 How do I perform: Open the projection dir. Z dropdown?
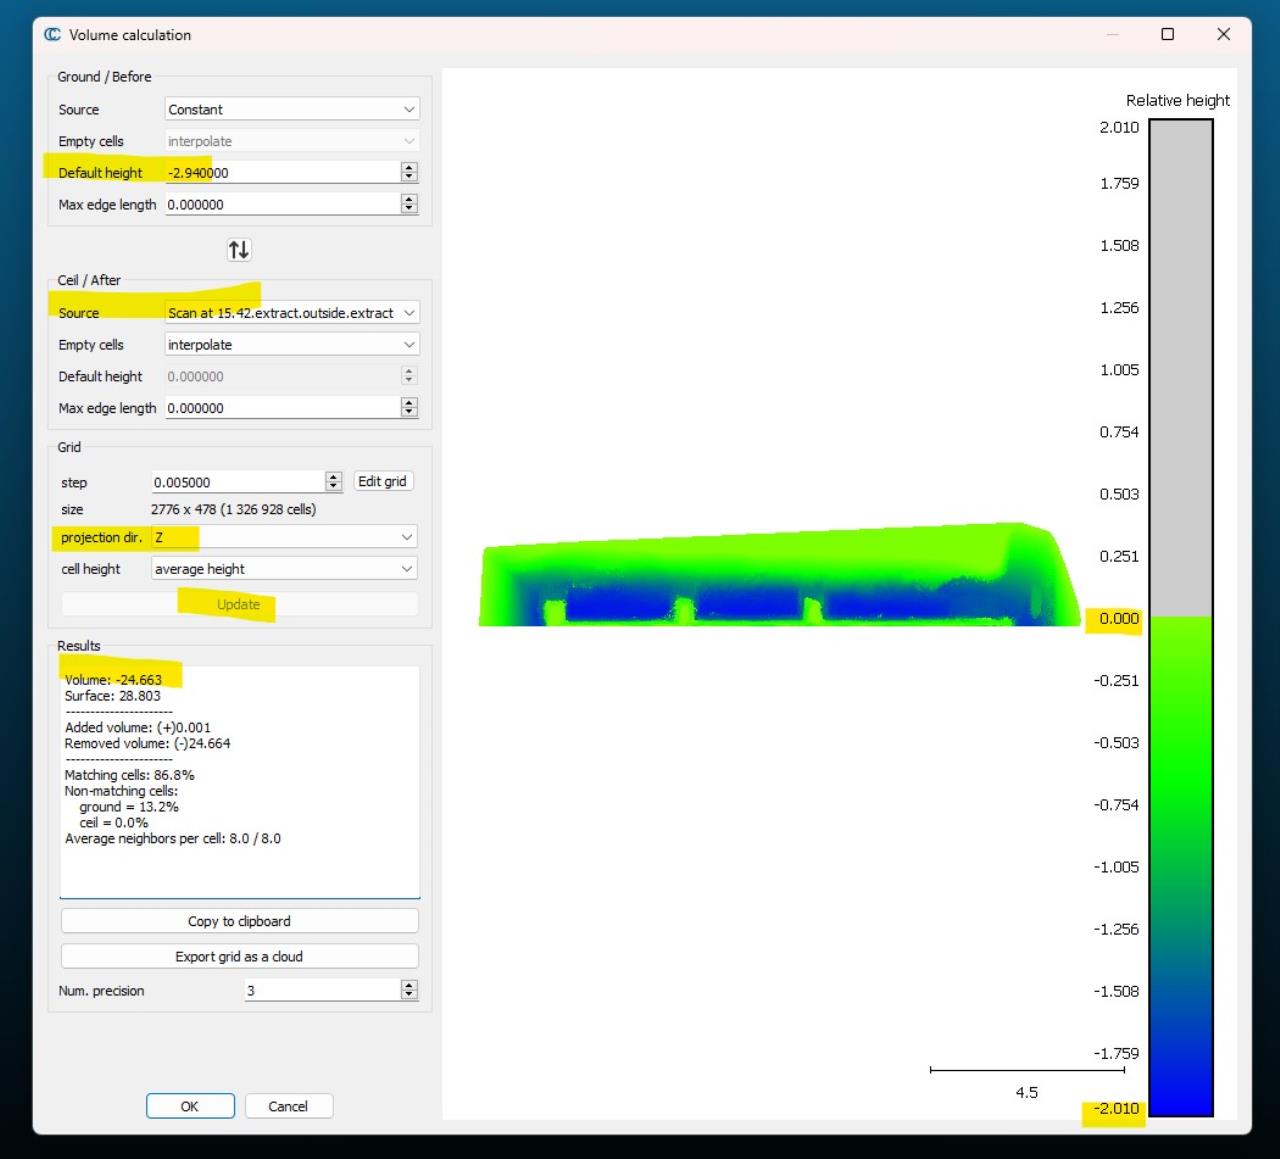[x=284, y=537]
